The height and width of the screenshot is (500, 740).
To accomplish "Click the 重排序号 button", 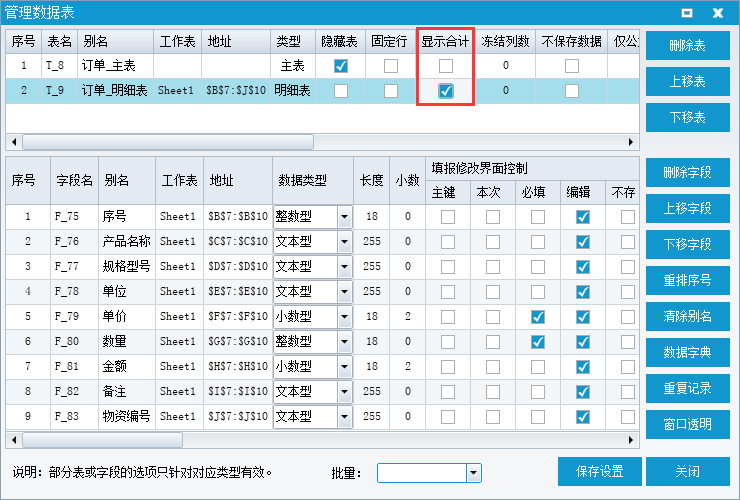I will pos(688,280).
